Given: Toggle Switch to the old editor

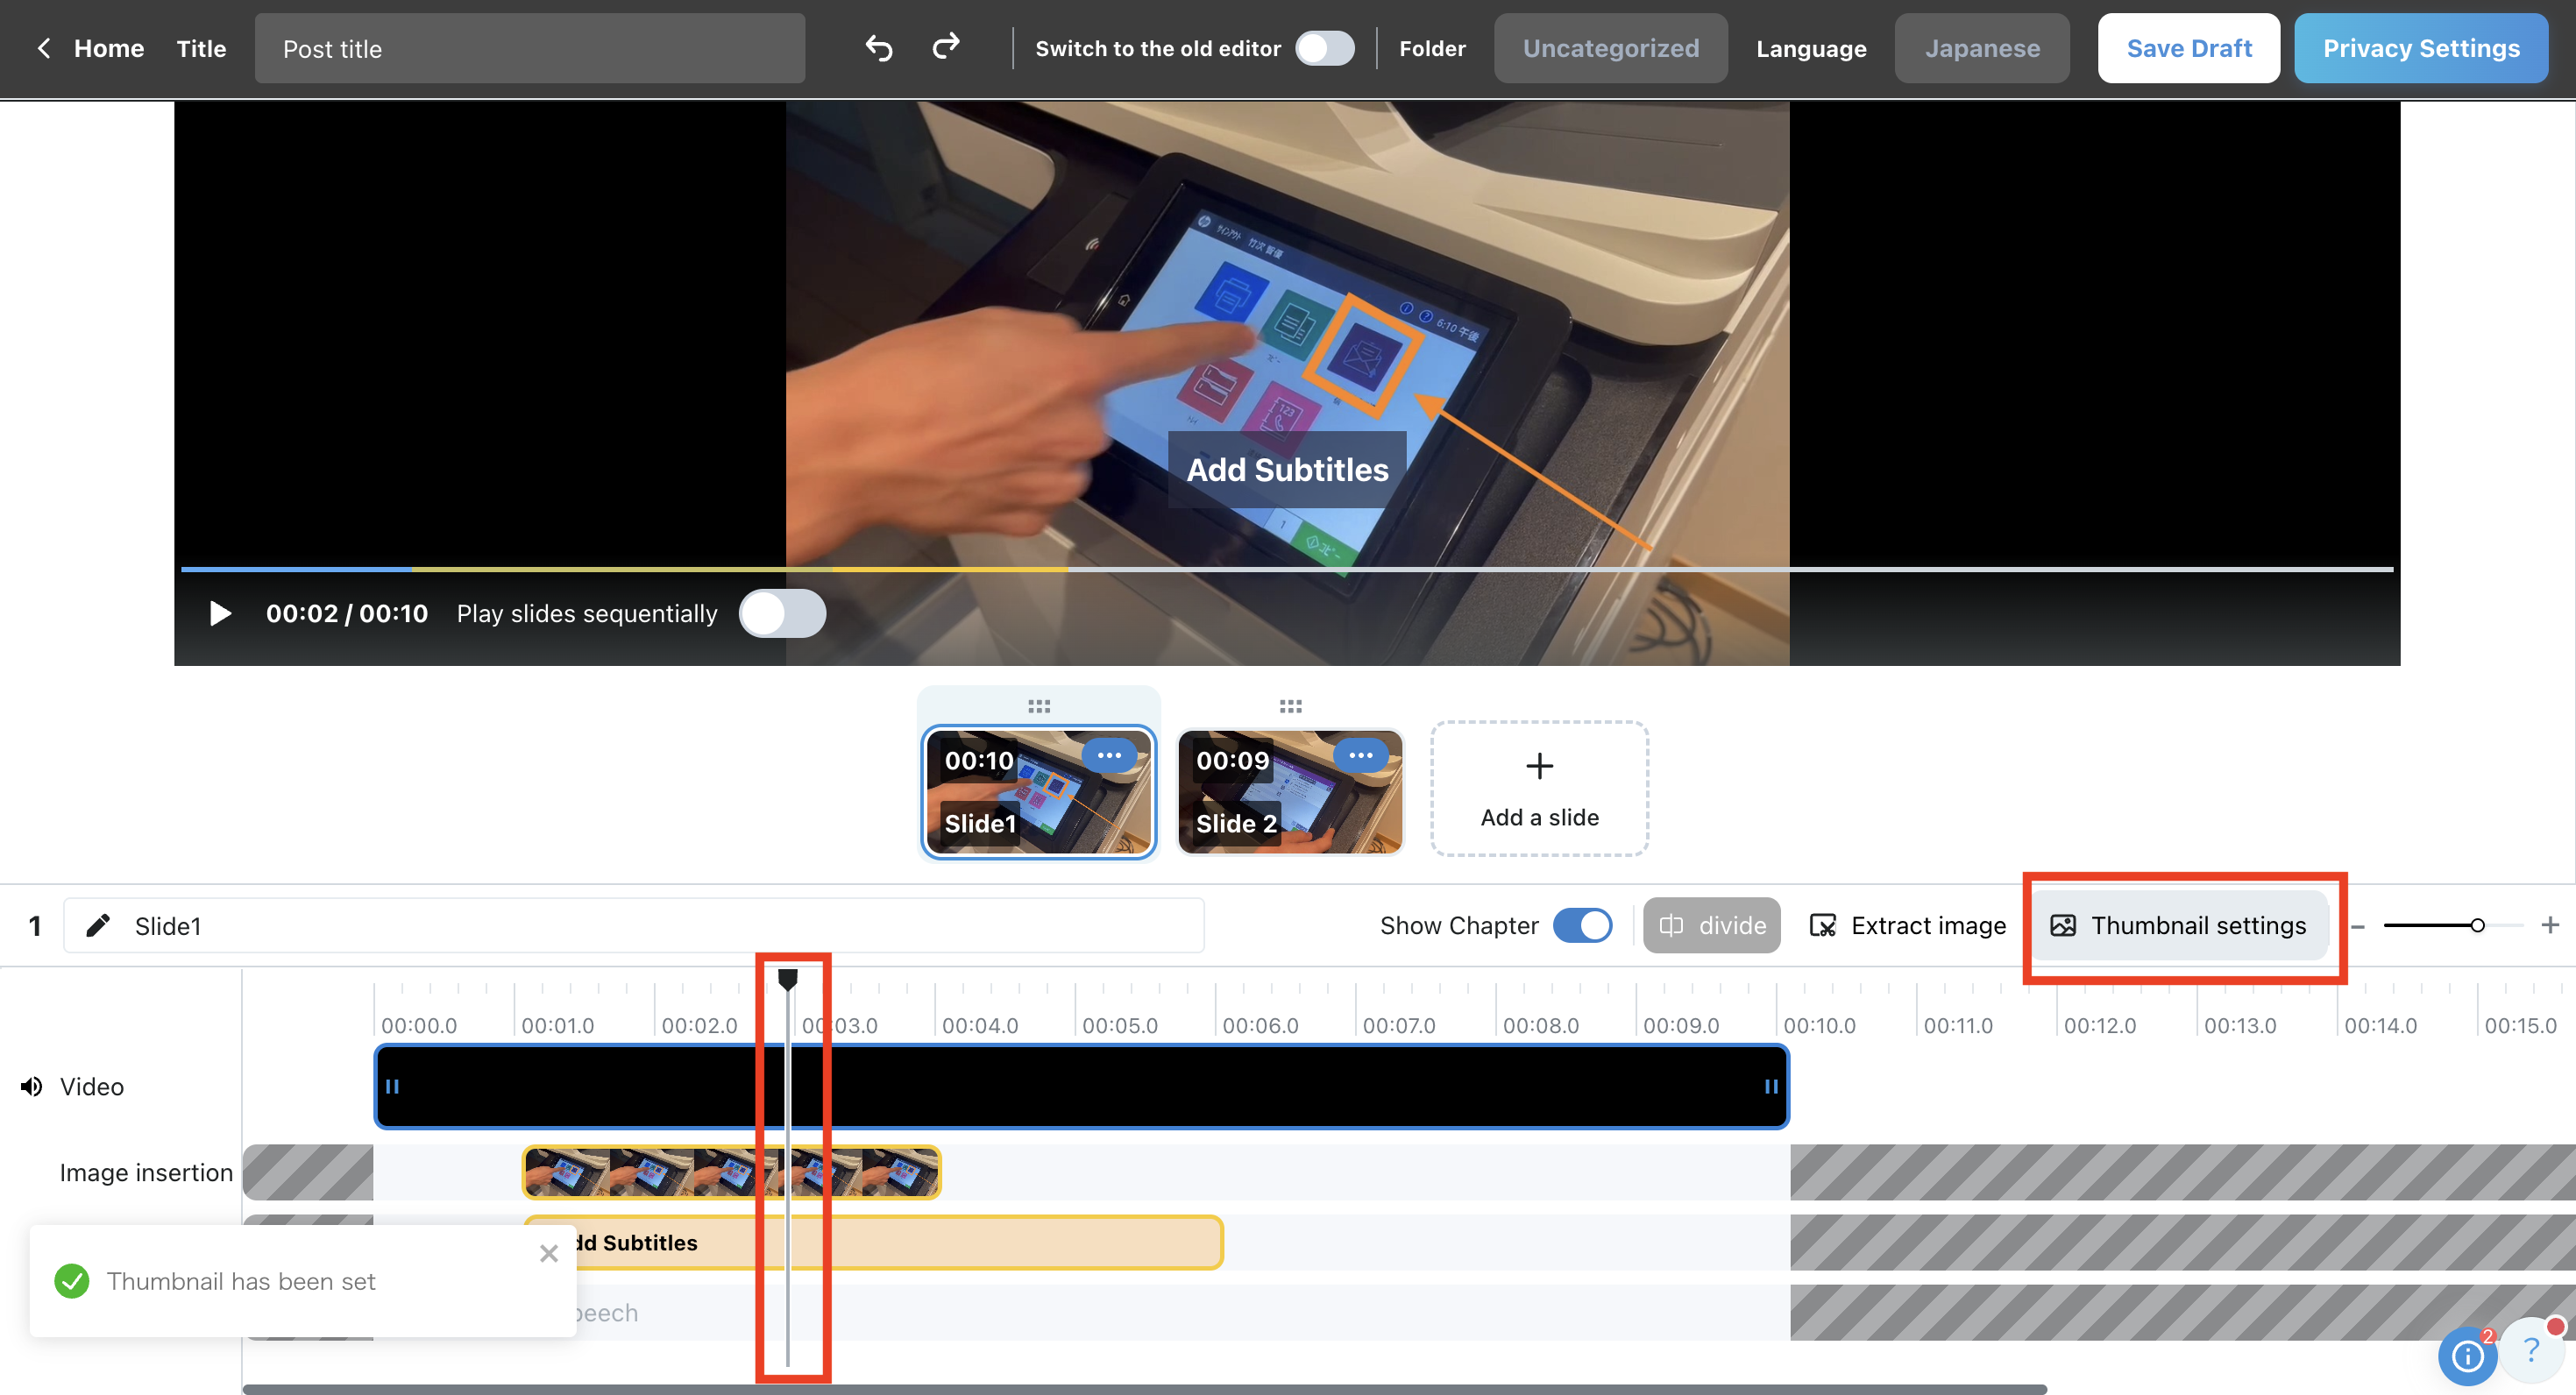Looking at the screenshot, I should (x=1324, y=48).
